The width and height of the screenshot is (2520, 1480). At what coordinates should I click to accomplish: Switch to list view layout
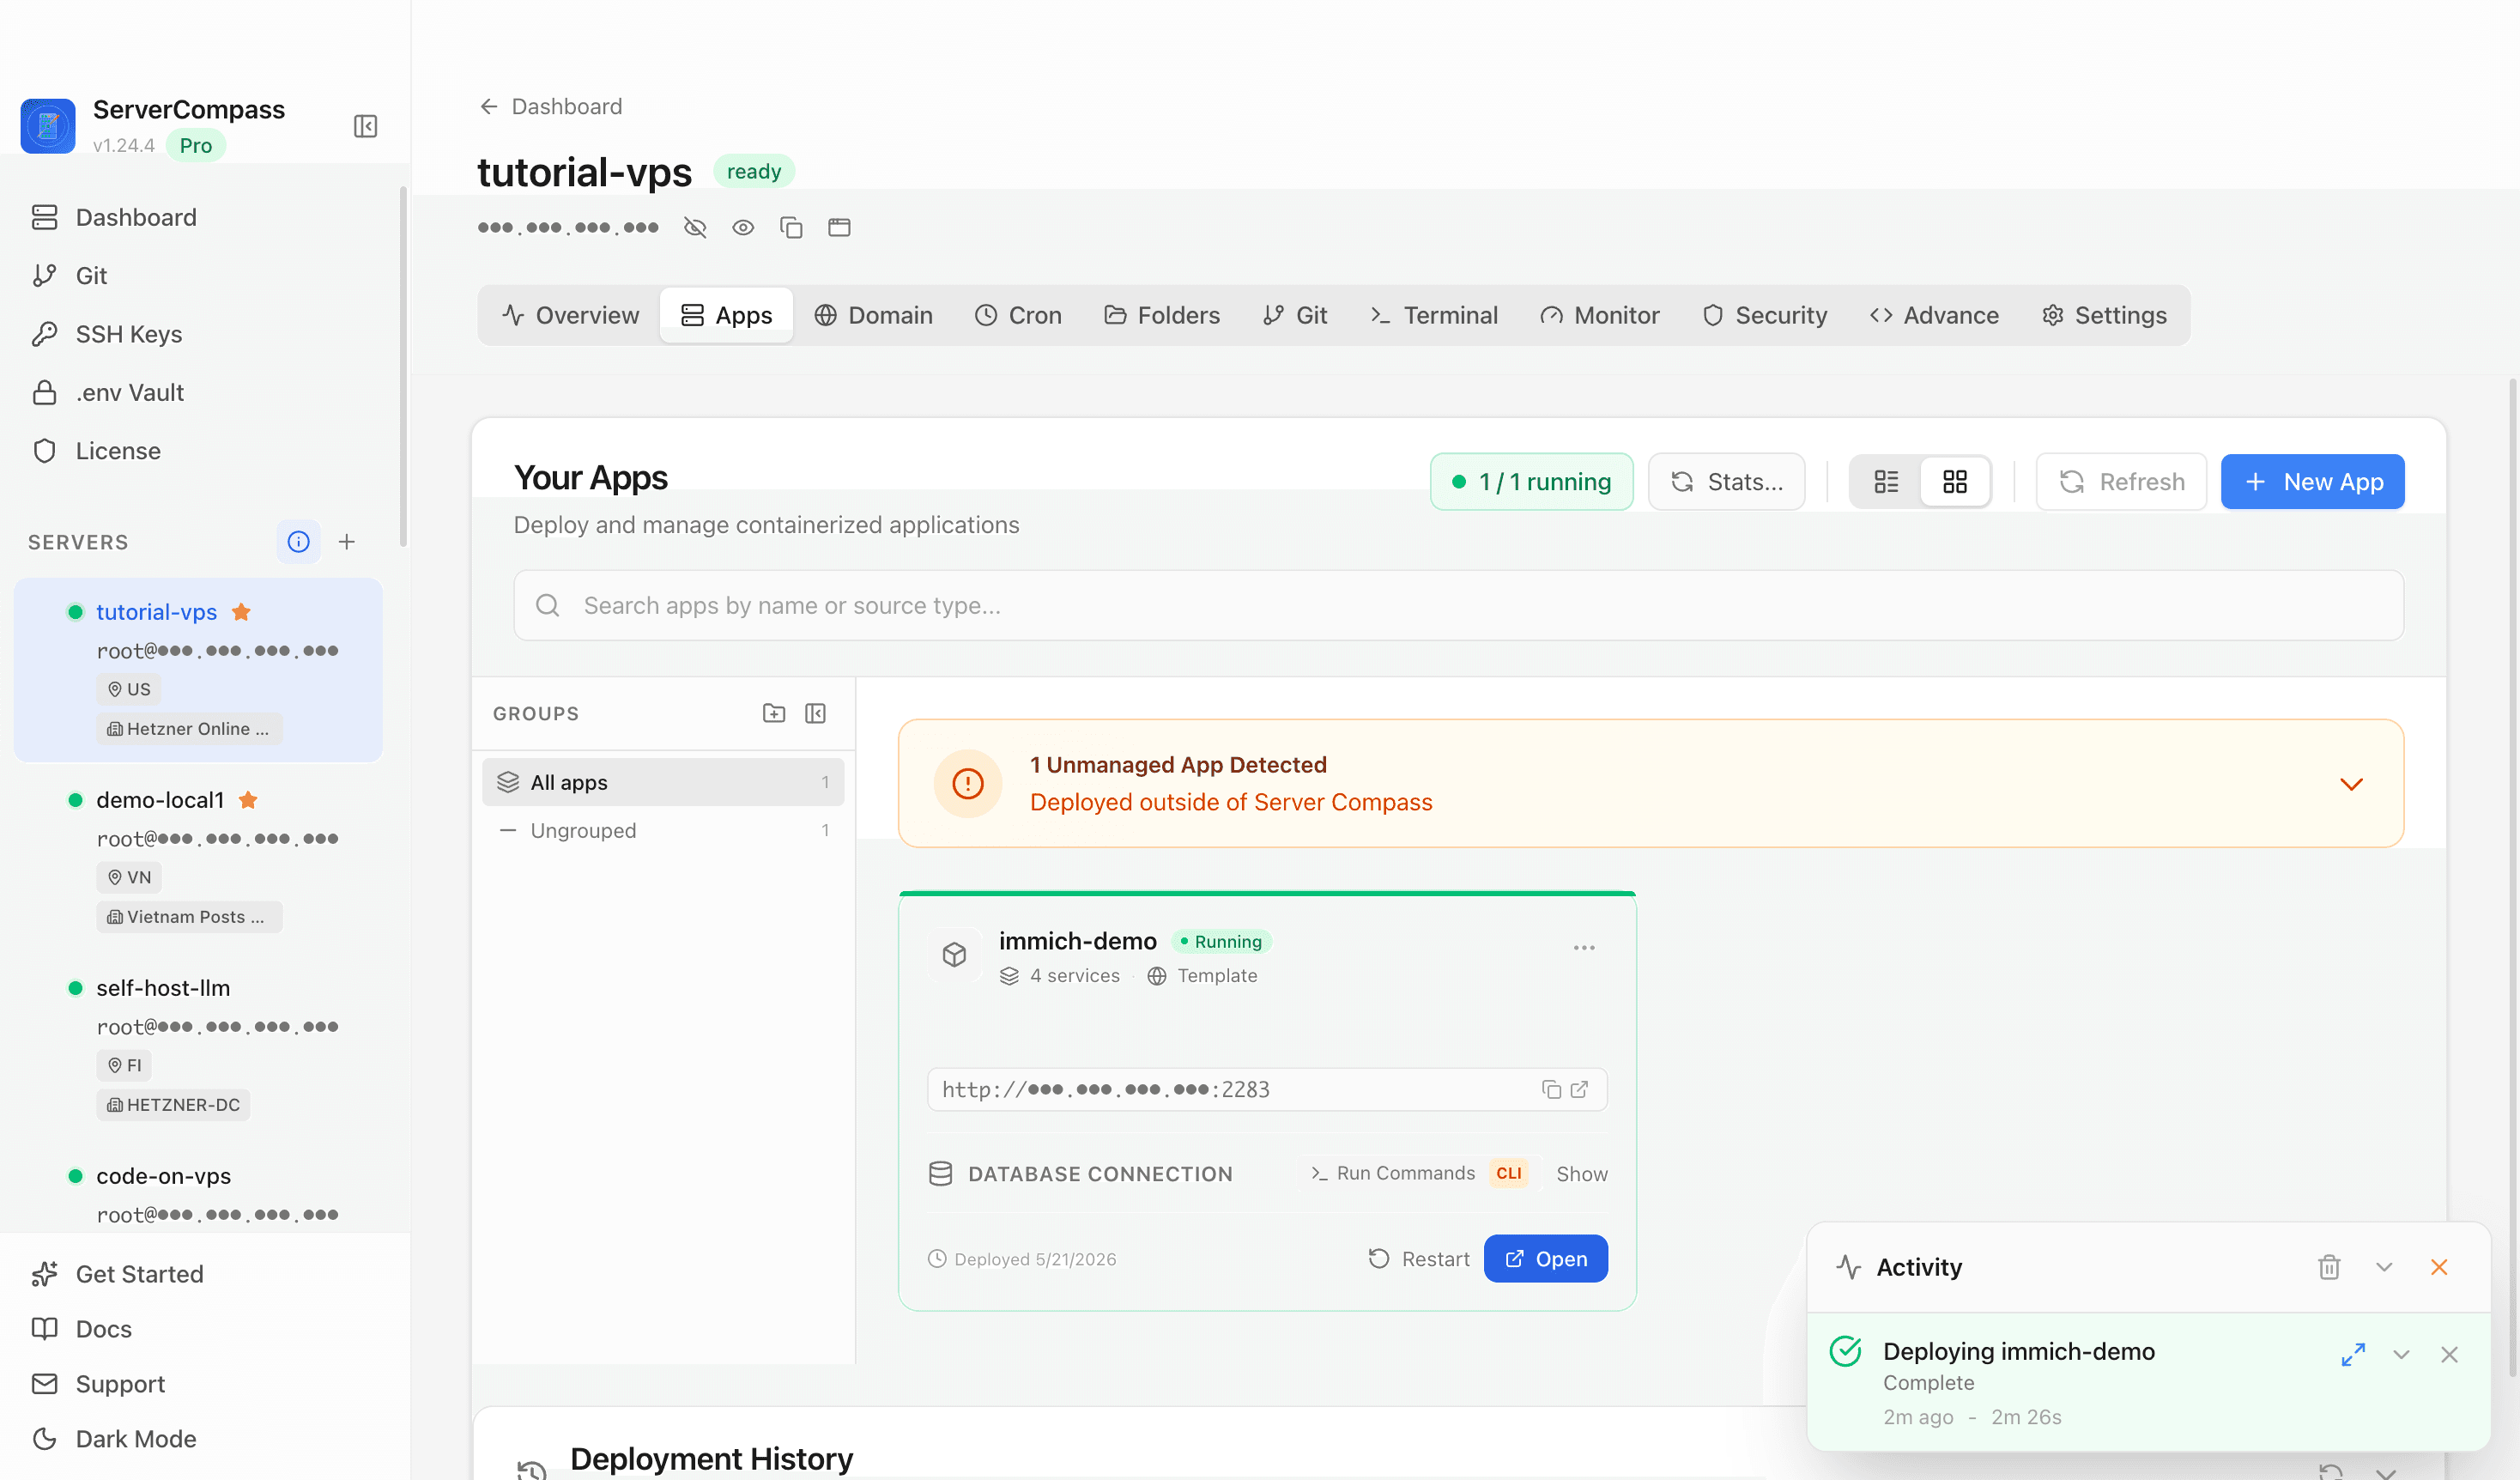(1886, 482)
